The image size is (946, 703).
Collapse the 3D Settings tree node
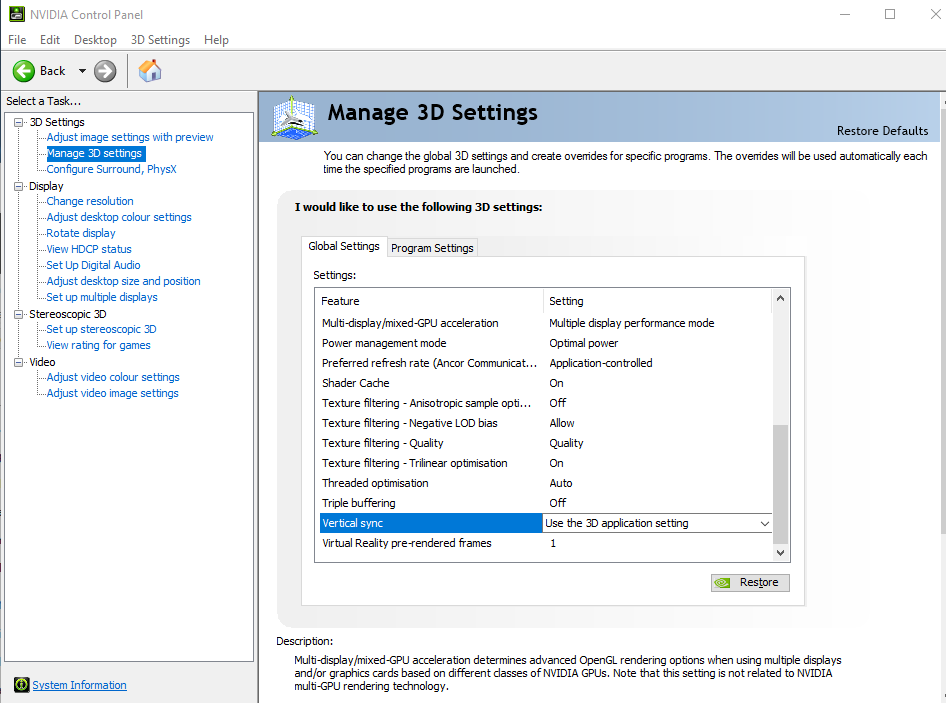(19, 122)
